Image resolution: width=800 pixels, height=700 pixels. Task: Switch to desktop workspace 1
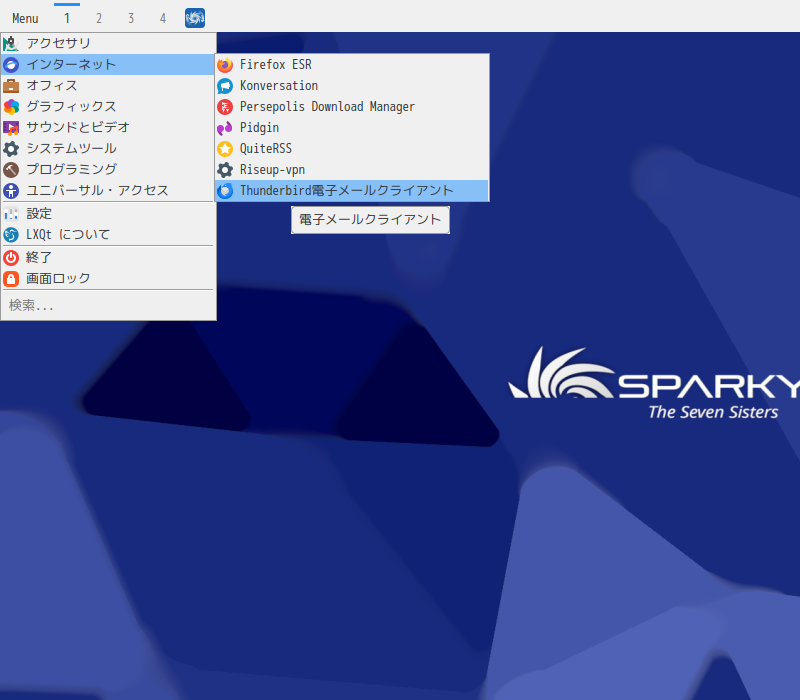[67, 18]
